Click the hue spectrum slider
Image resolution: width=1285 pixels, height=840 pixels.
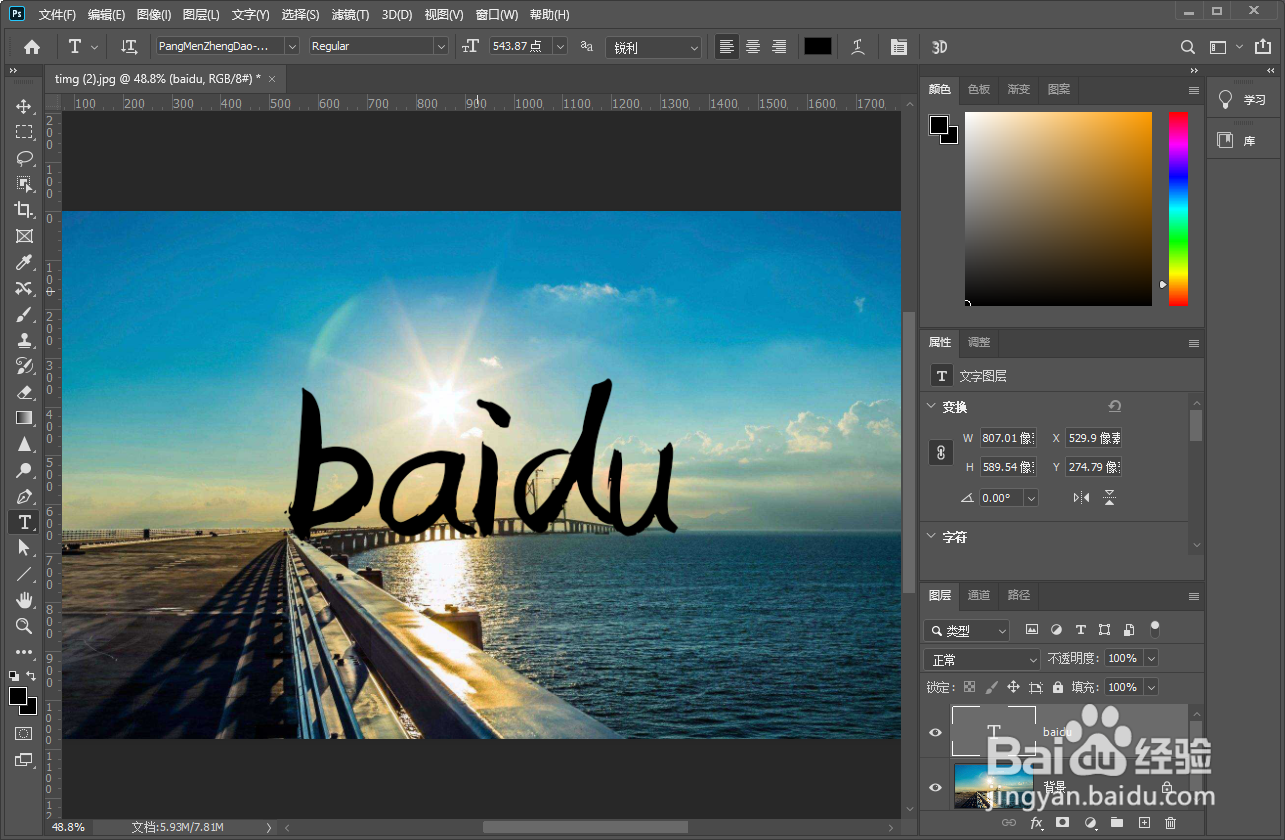tap(1178, 208)
